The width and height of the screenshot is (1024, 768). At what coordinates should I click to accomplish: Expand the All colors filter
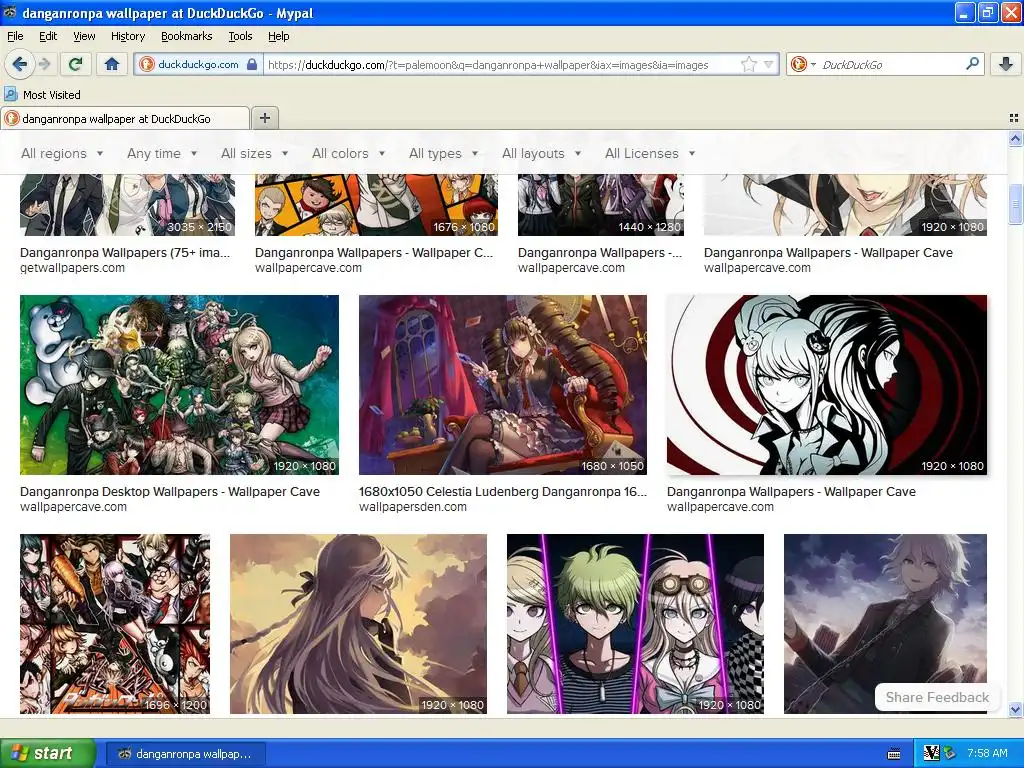(x=348, y=153)
